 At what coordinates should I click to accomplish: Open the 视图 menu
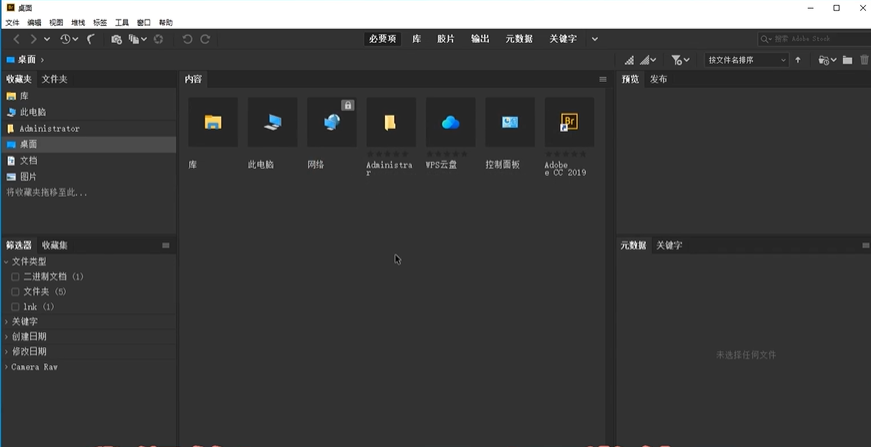click(x=56, y=22)
